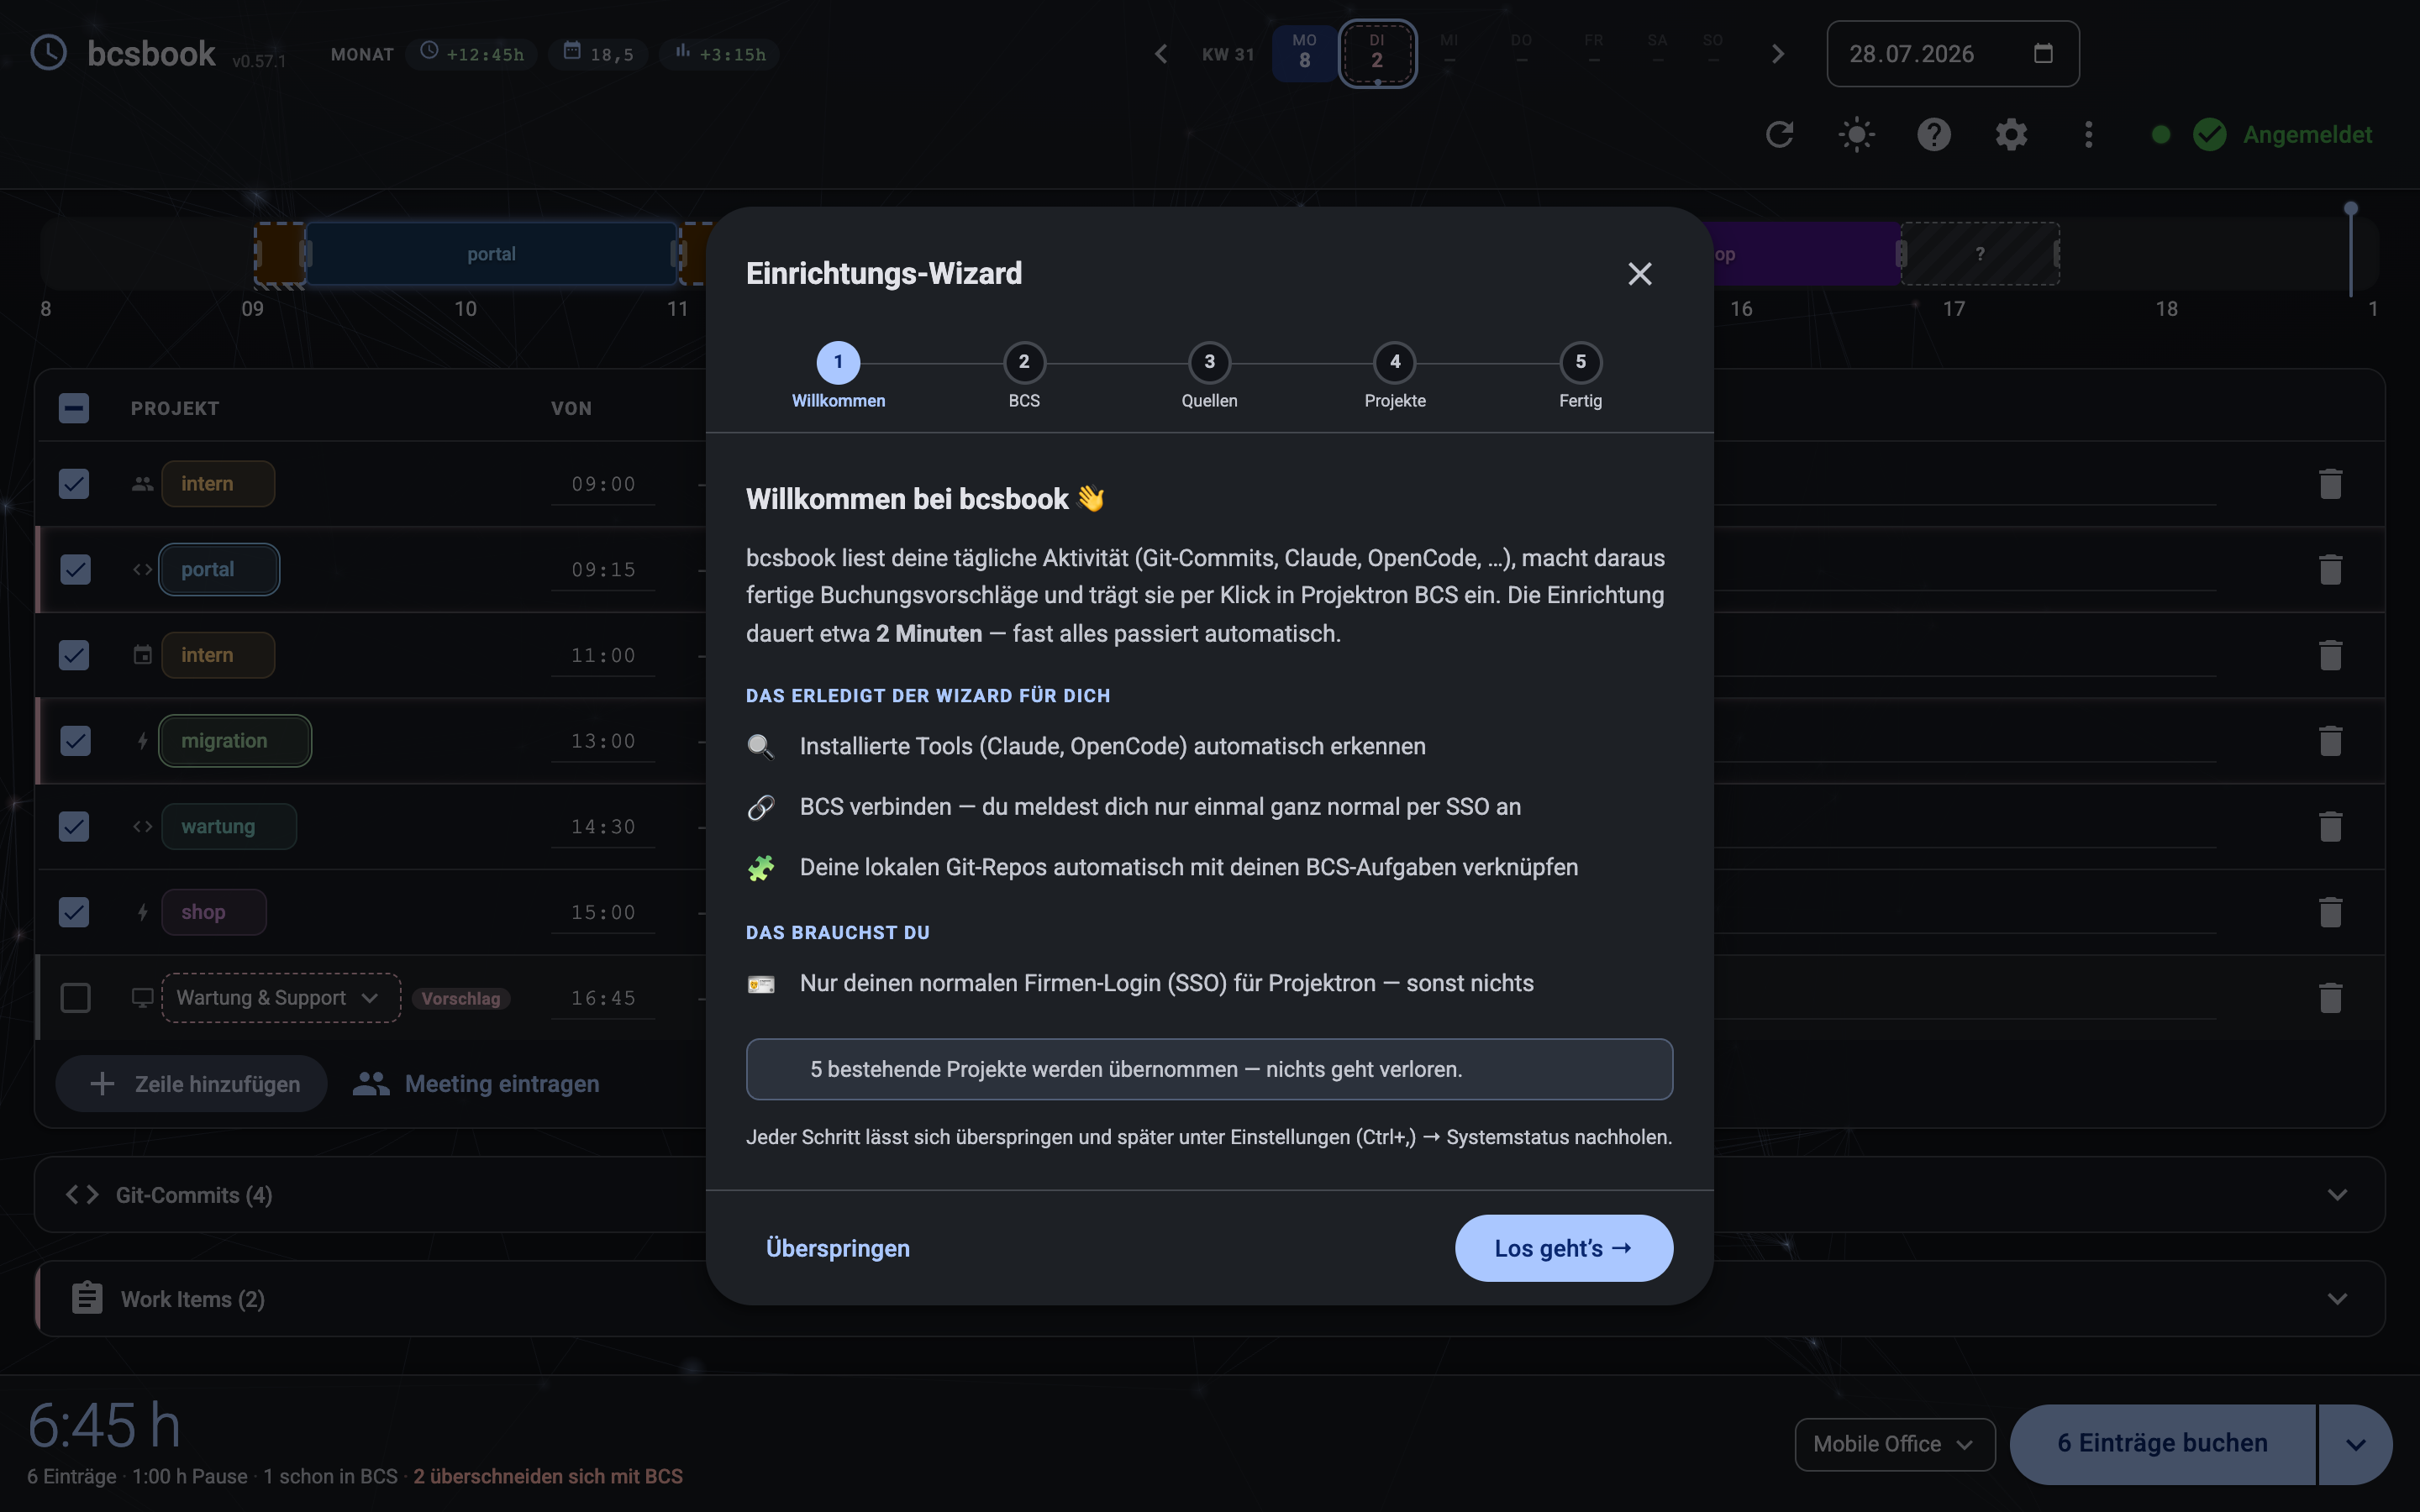
Task: Uncheck the portal row checkbox
Action: tap(75, 569)
